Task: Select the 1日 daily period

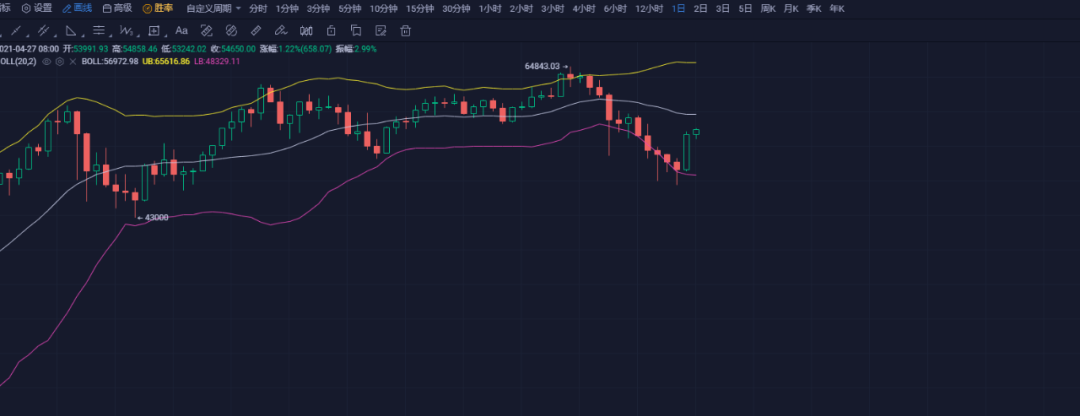Action: (678, 8)
